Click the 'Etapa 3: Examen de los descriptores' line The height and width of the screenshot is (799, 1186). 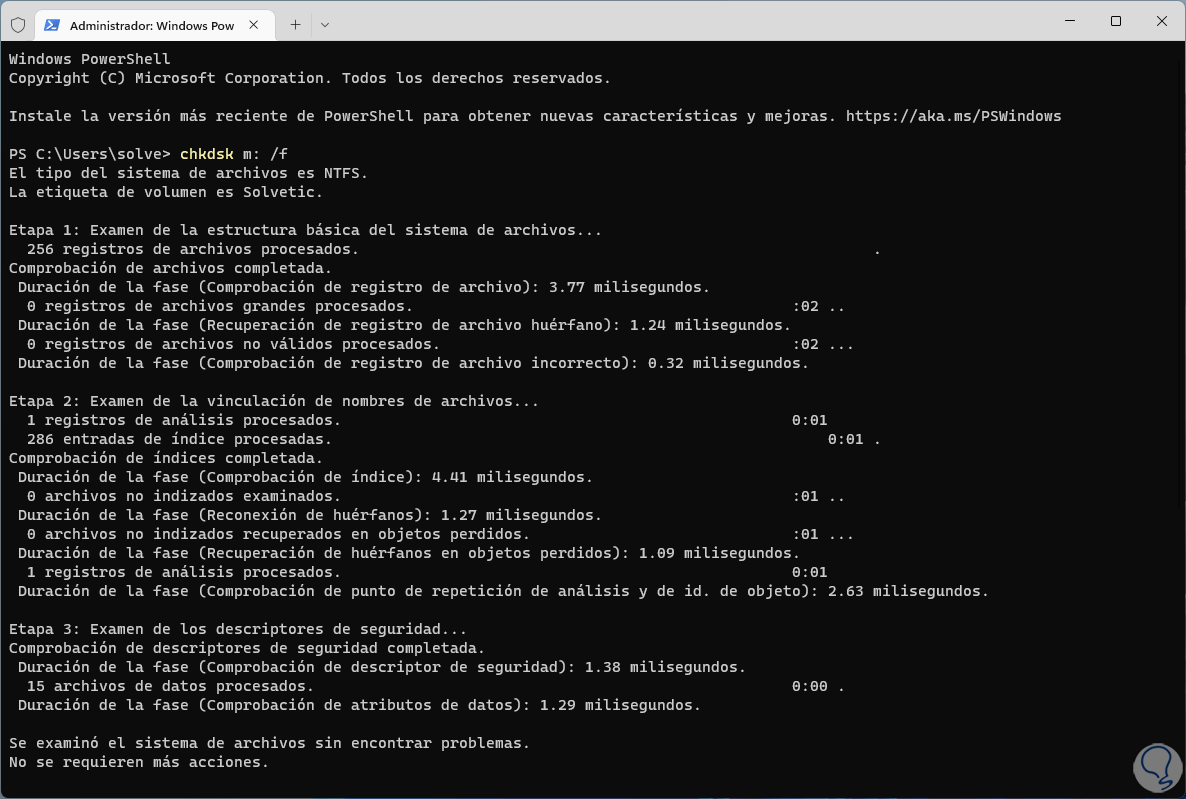click(238, 629)
